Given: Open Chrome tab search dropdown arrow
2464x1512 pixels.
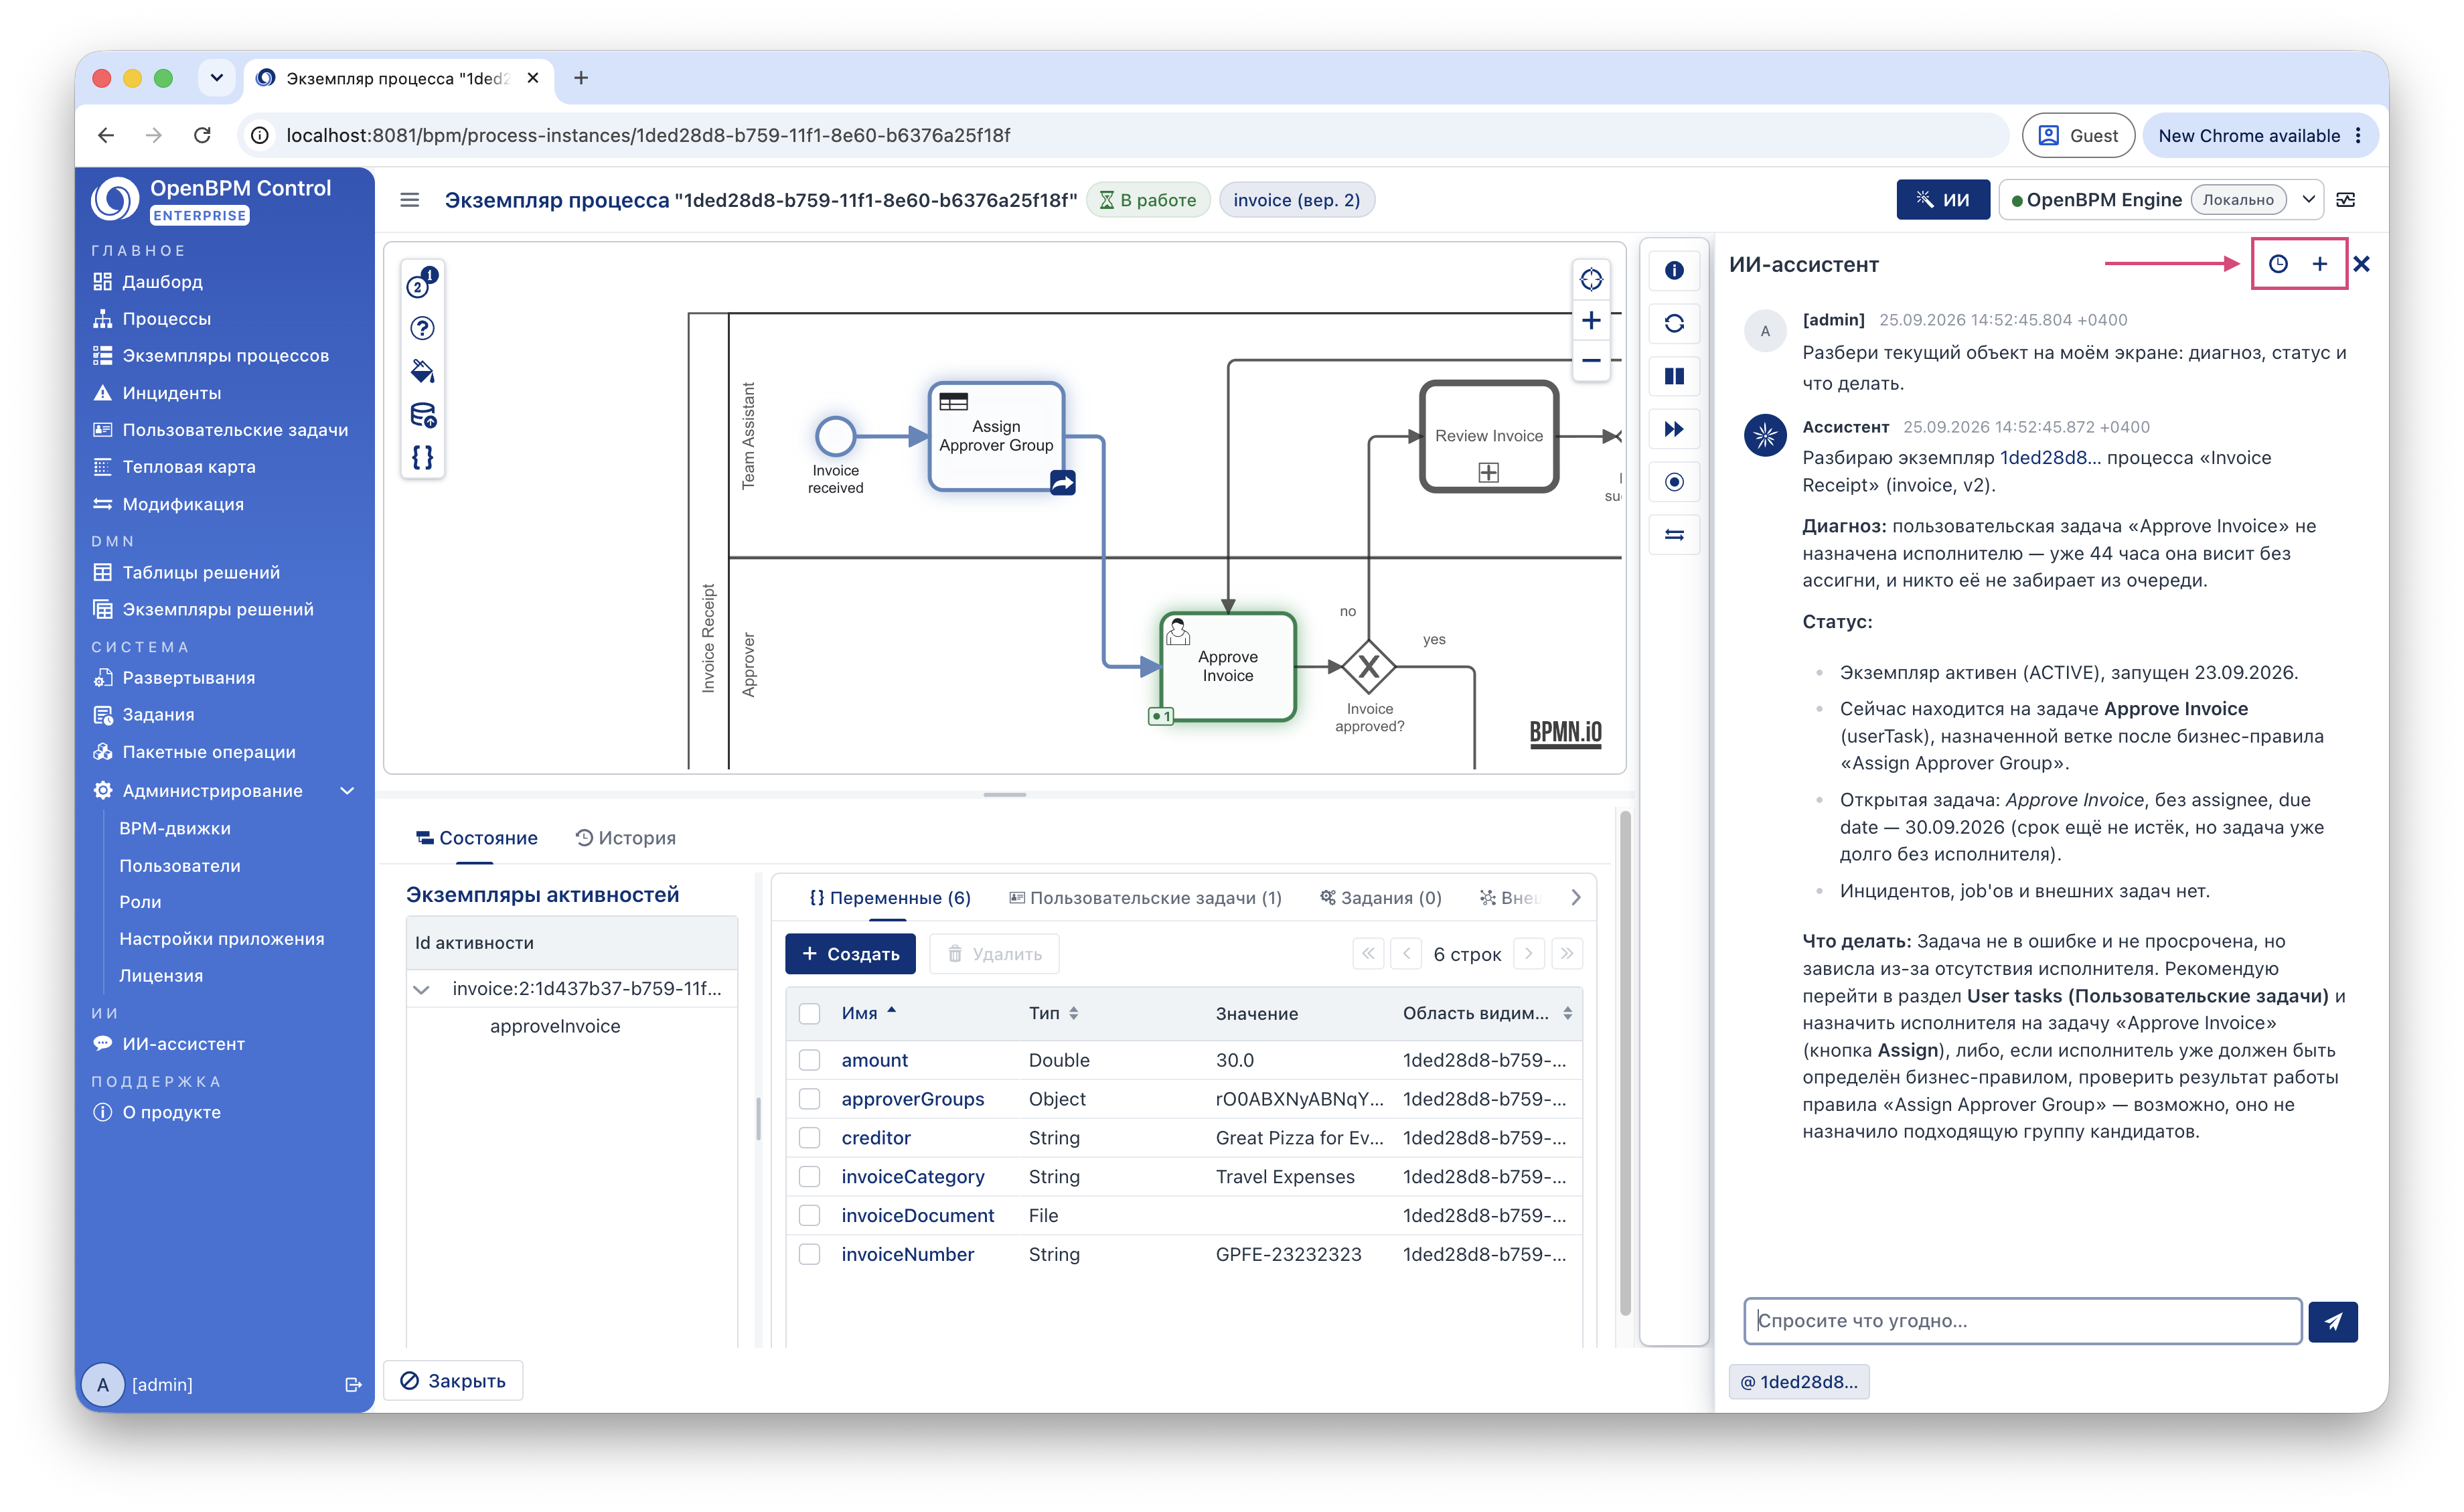Looking at the screenshot, I should click(216, 78).
